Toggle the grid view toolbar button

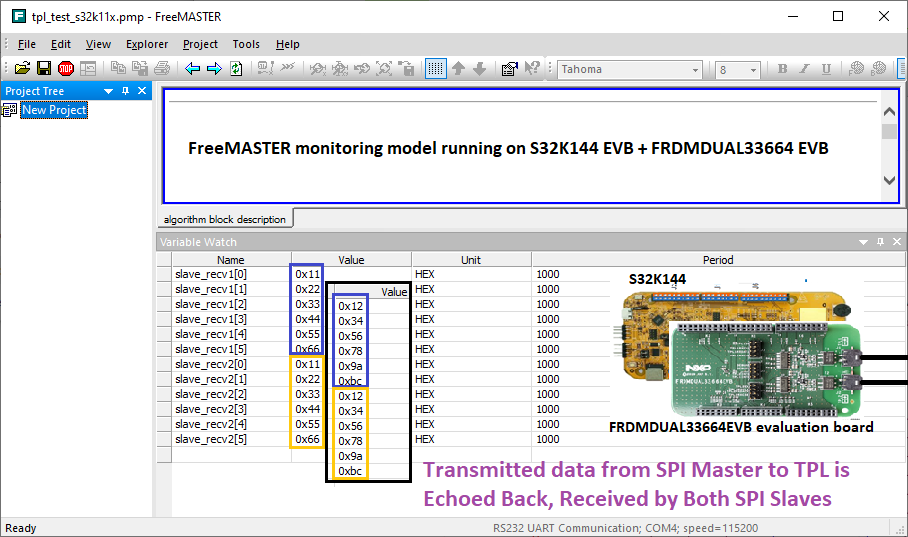tap(435, 68)
